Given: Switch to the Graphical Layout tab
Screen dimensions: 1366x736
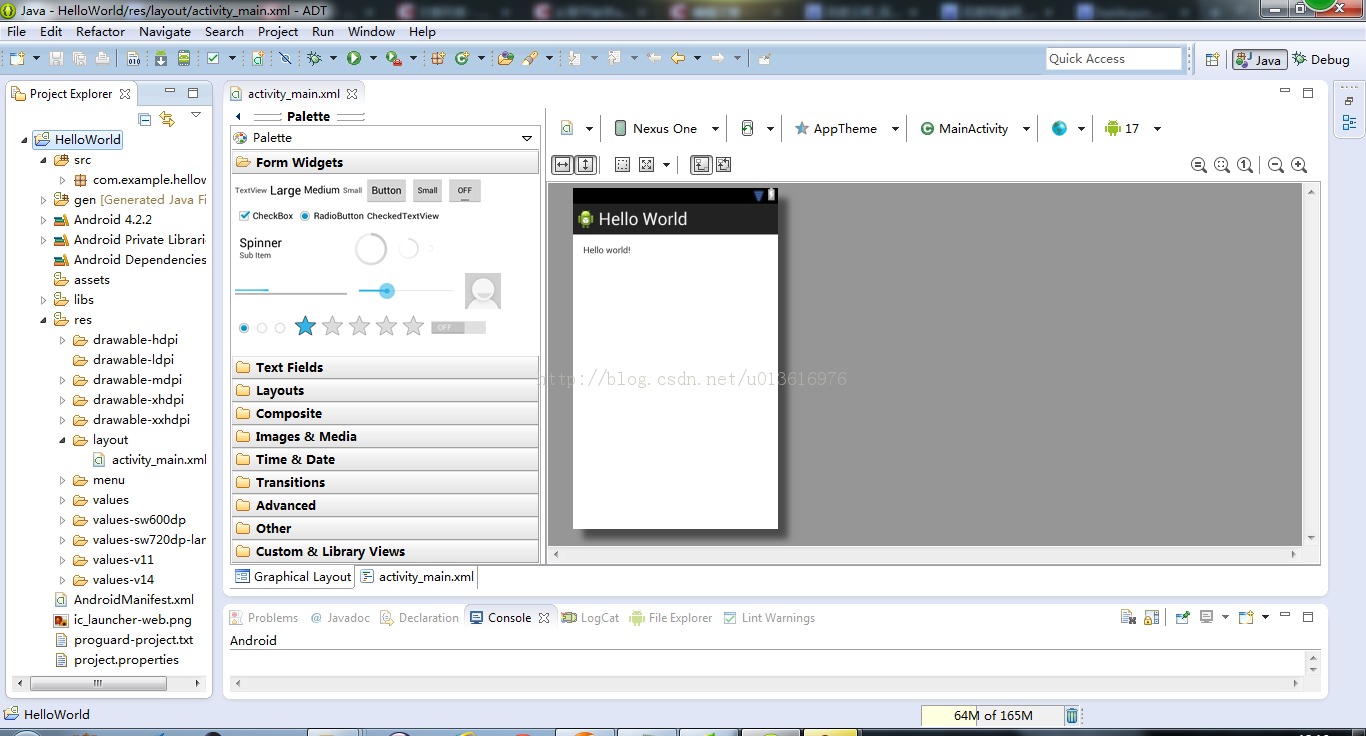Looking at the screenshot, I should (x=293, y=577).
